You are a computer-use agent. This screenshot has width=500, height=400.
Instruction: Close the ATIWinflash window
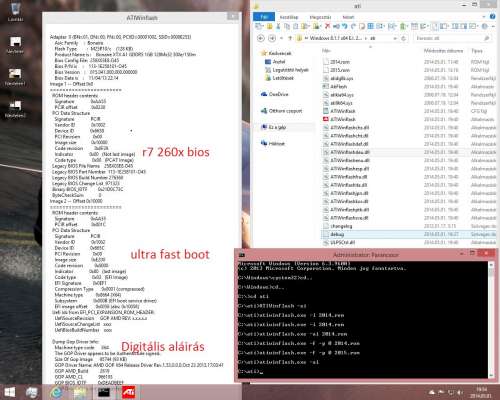tap(233, 17)
